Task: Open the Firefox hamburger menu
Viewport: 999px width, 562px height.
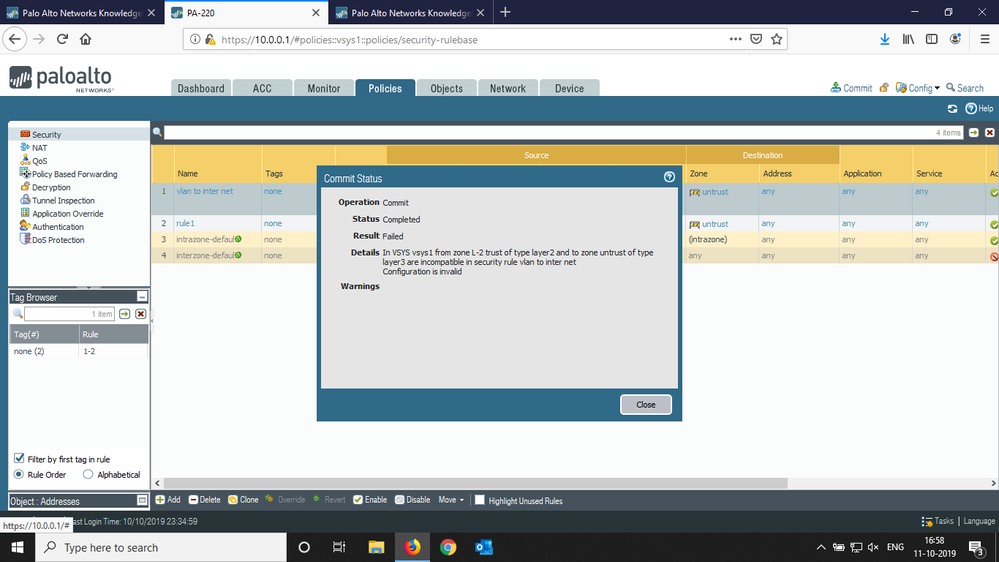Action: (x=984, y=40)
